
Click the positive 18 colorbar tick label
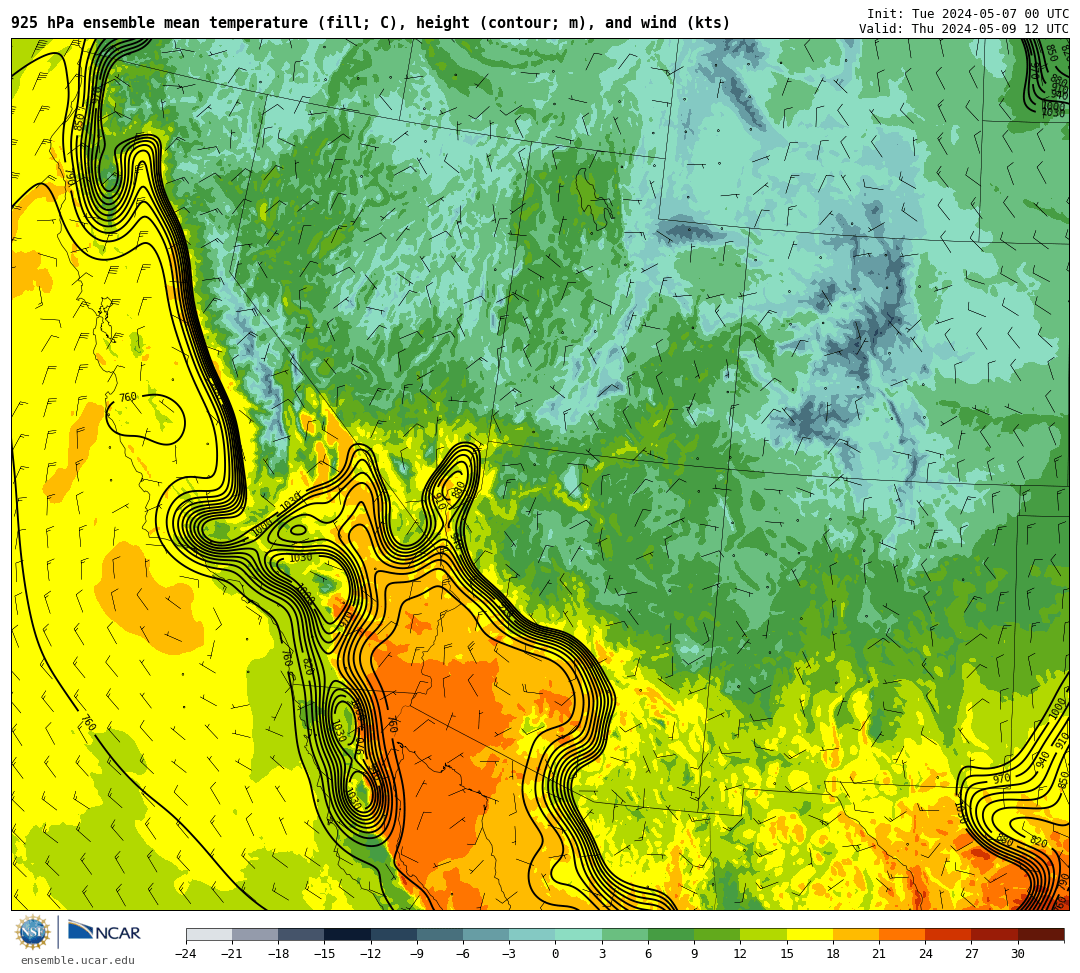(x=833, y=954)
